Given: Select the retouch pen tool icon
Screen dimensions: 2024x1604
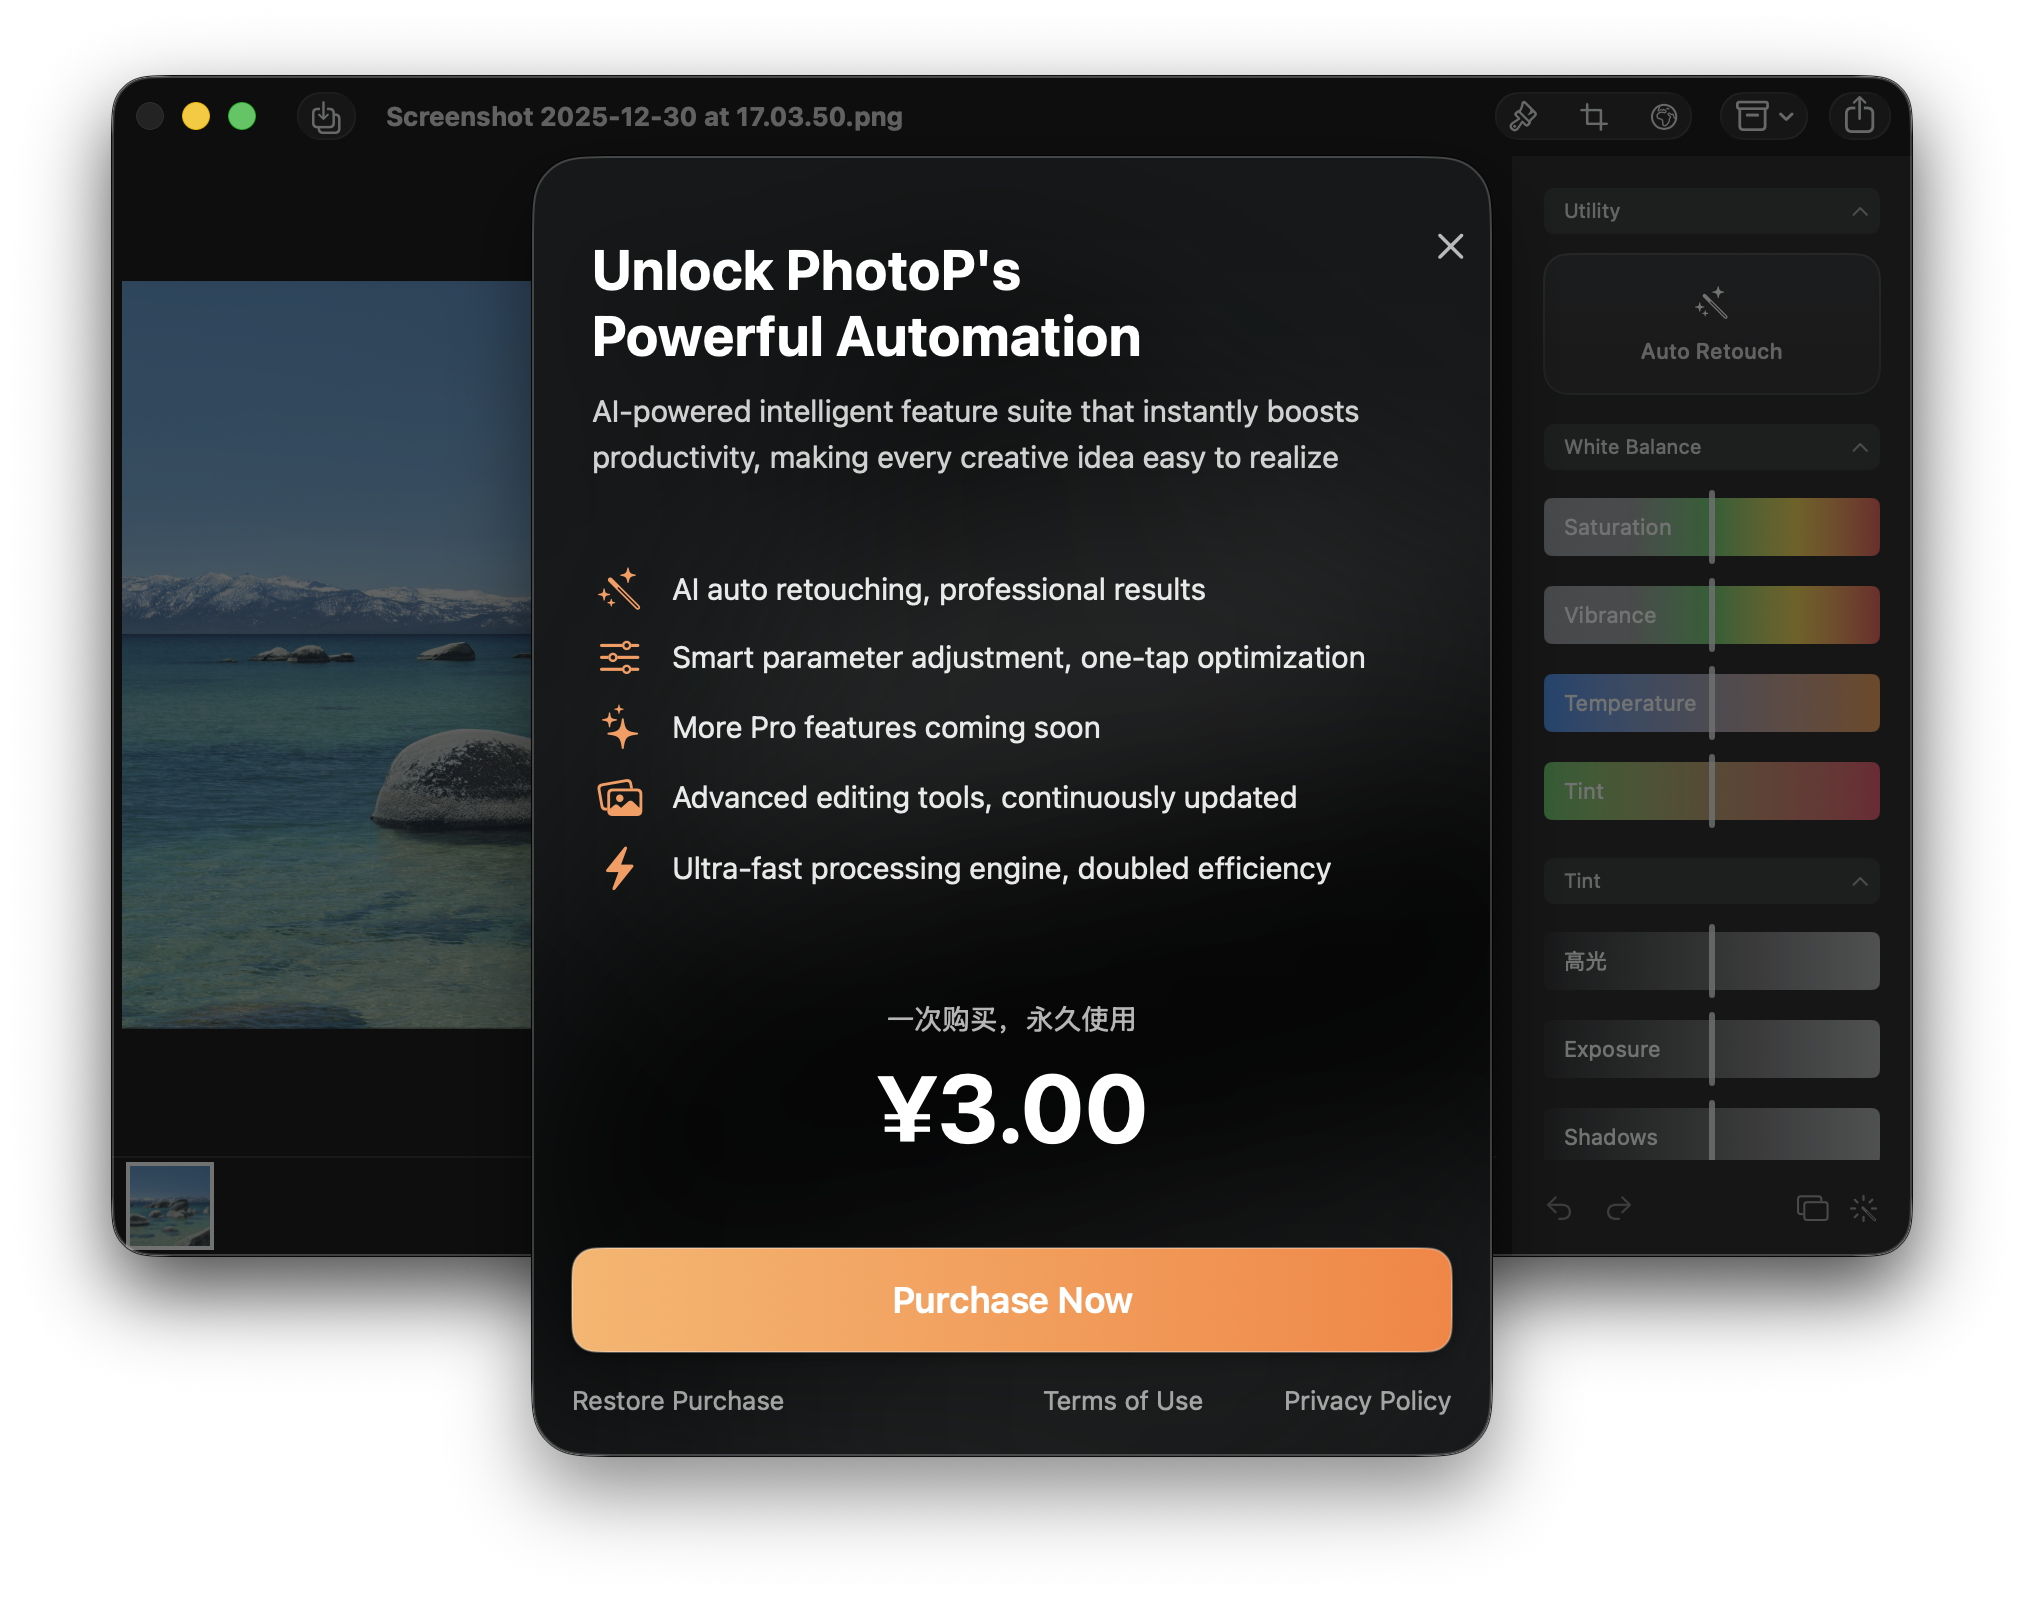Looking at the screenshot, I should click(1523, 117).
